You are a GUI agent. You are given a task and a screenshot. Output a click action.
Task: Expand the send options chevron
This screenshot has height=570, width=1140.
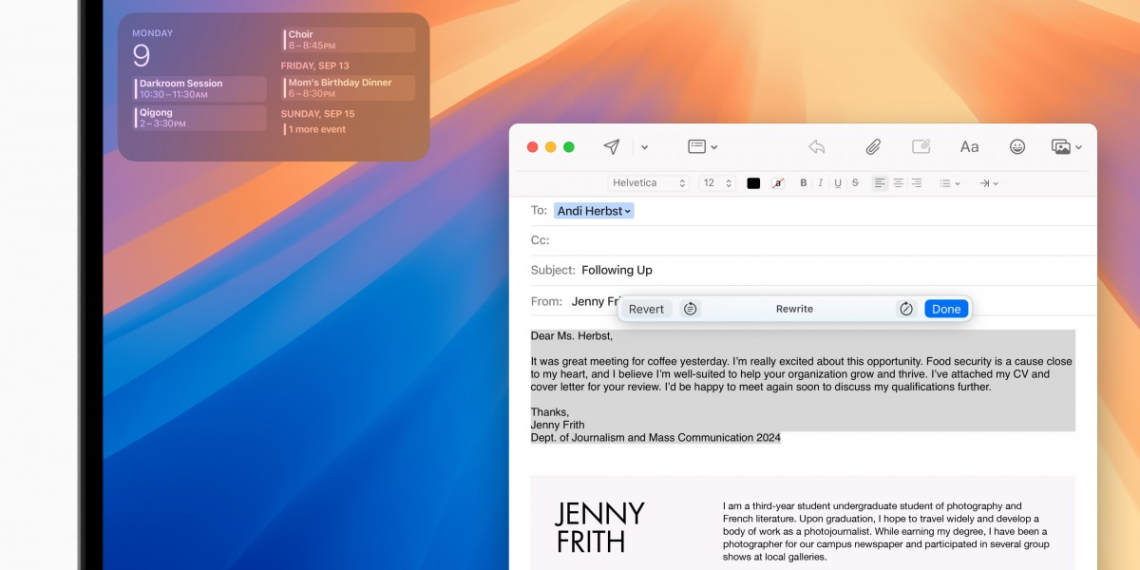point(644,148)
